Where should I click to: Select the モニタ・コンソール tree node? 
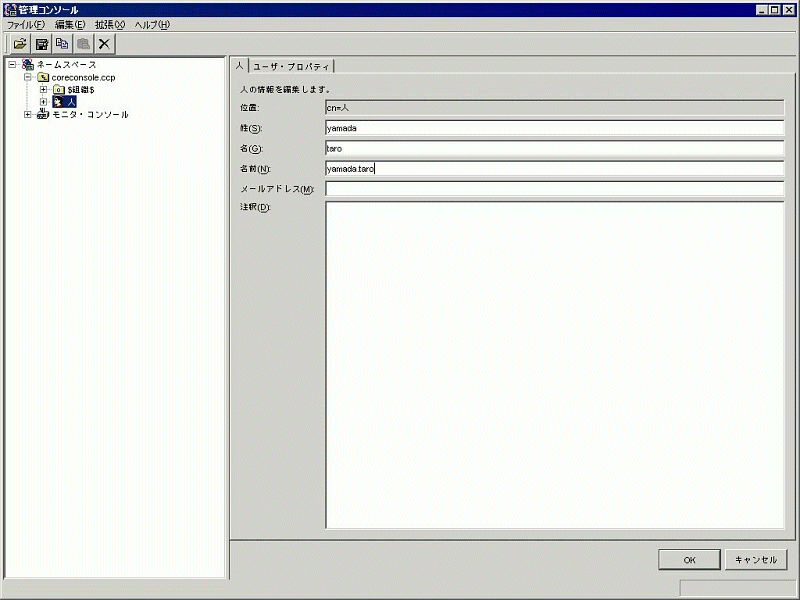89,115
